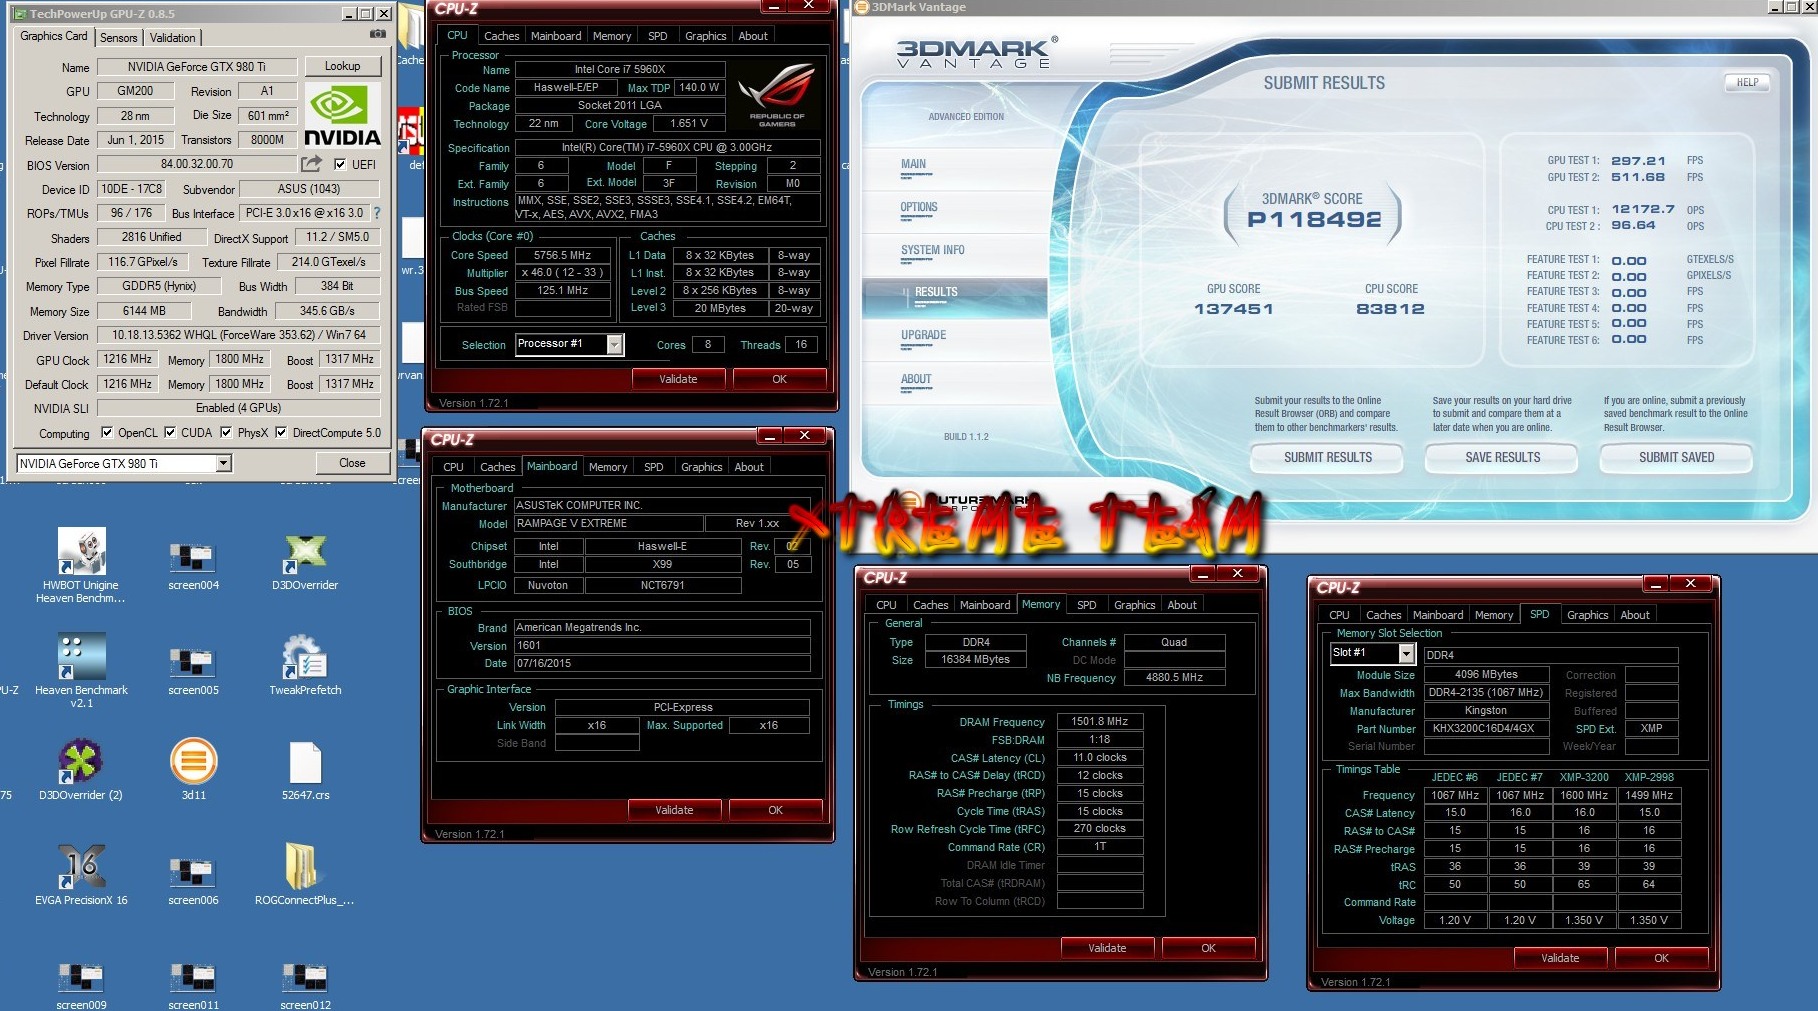Open Caches tab in CPU-Z CPU window
1818x1011 pixels.
[x=501, y=36]
